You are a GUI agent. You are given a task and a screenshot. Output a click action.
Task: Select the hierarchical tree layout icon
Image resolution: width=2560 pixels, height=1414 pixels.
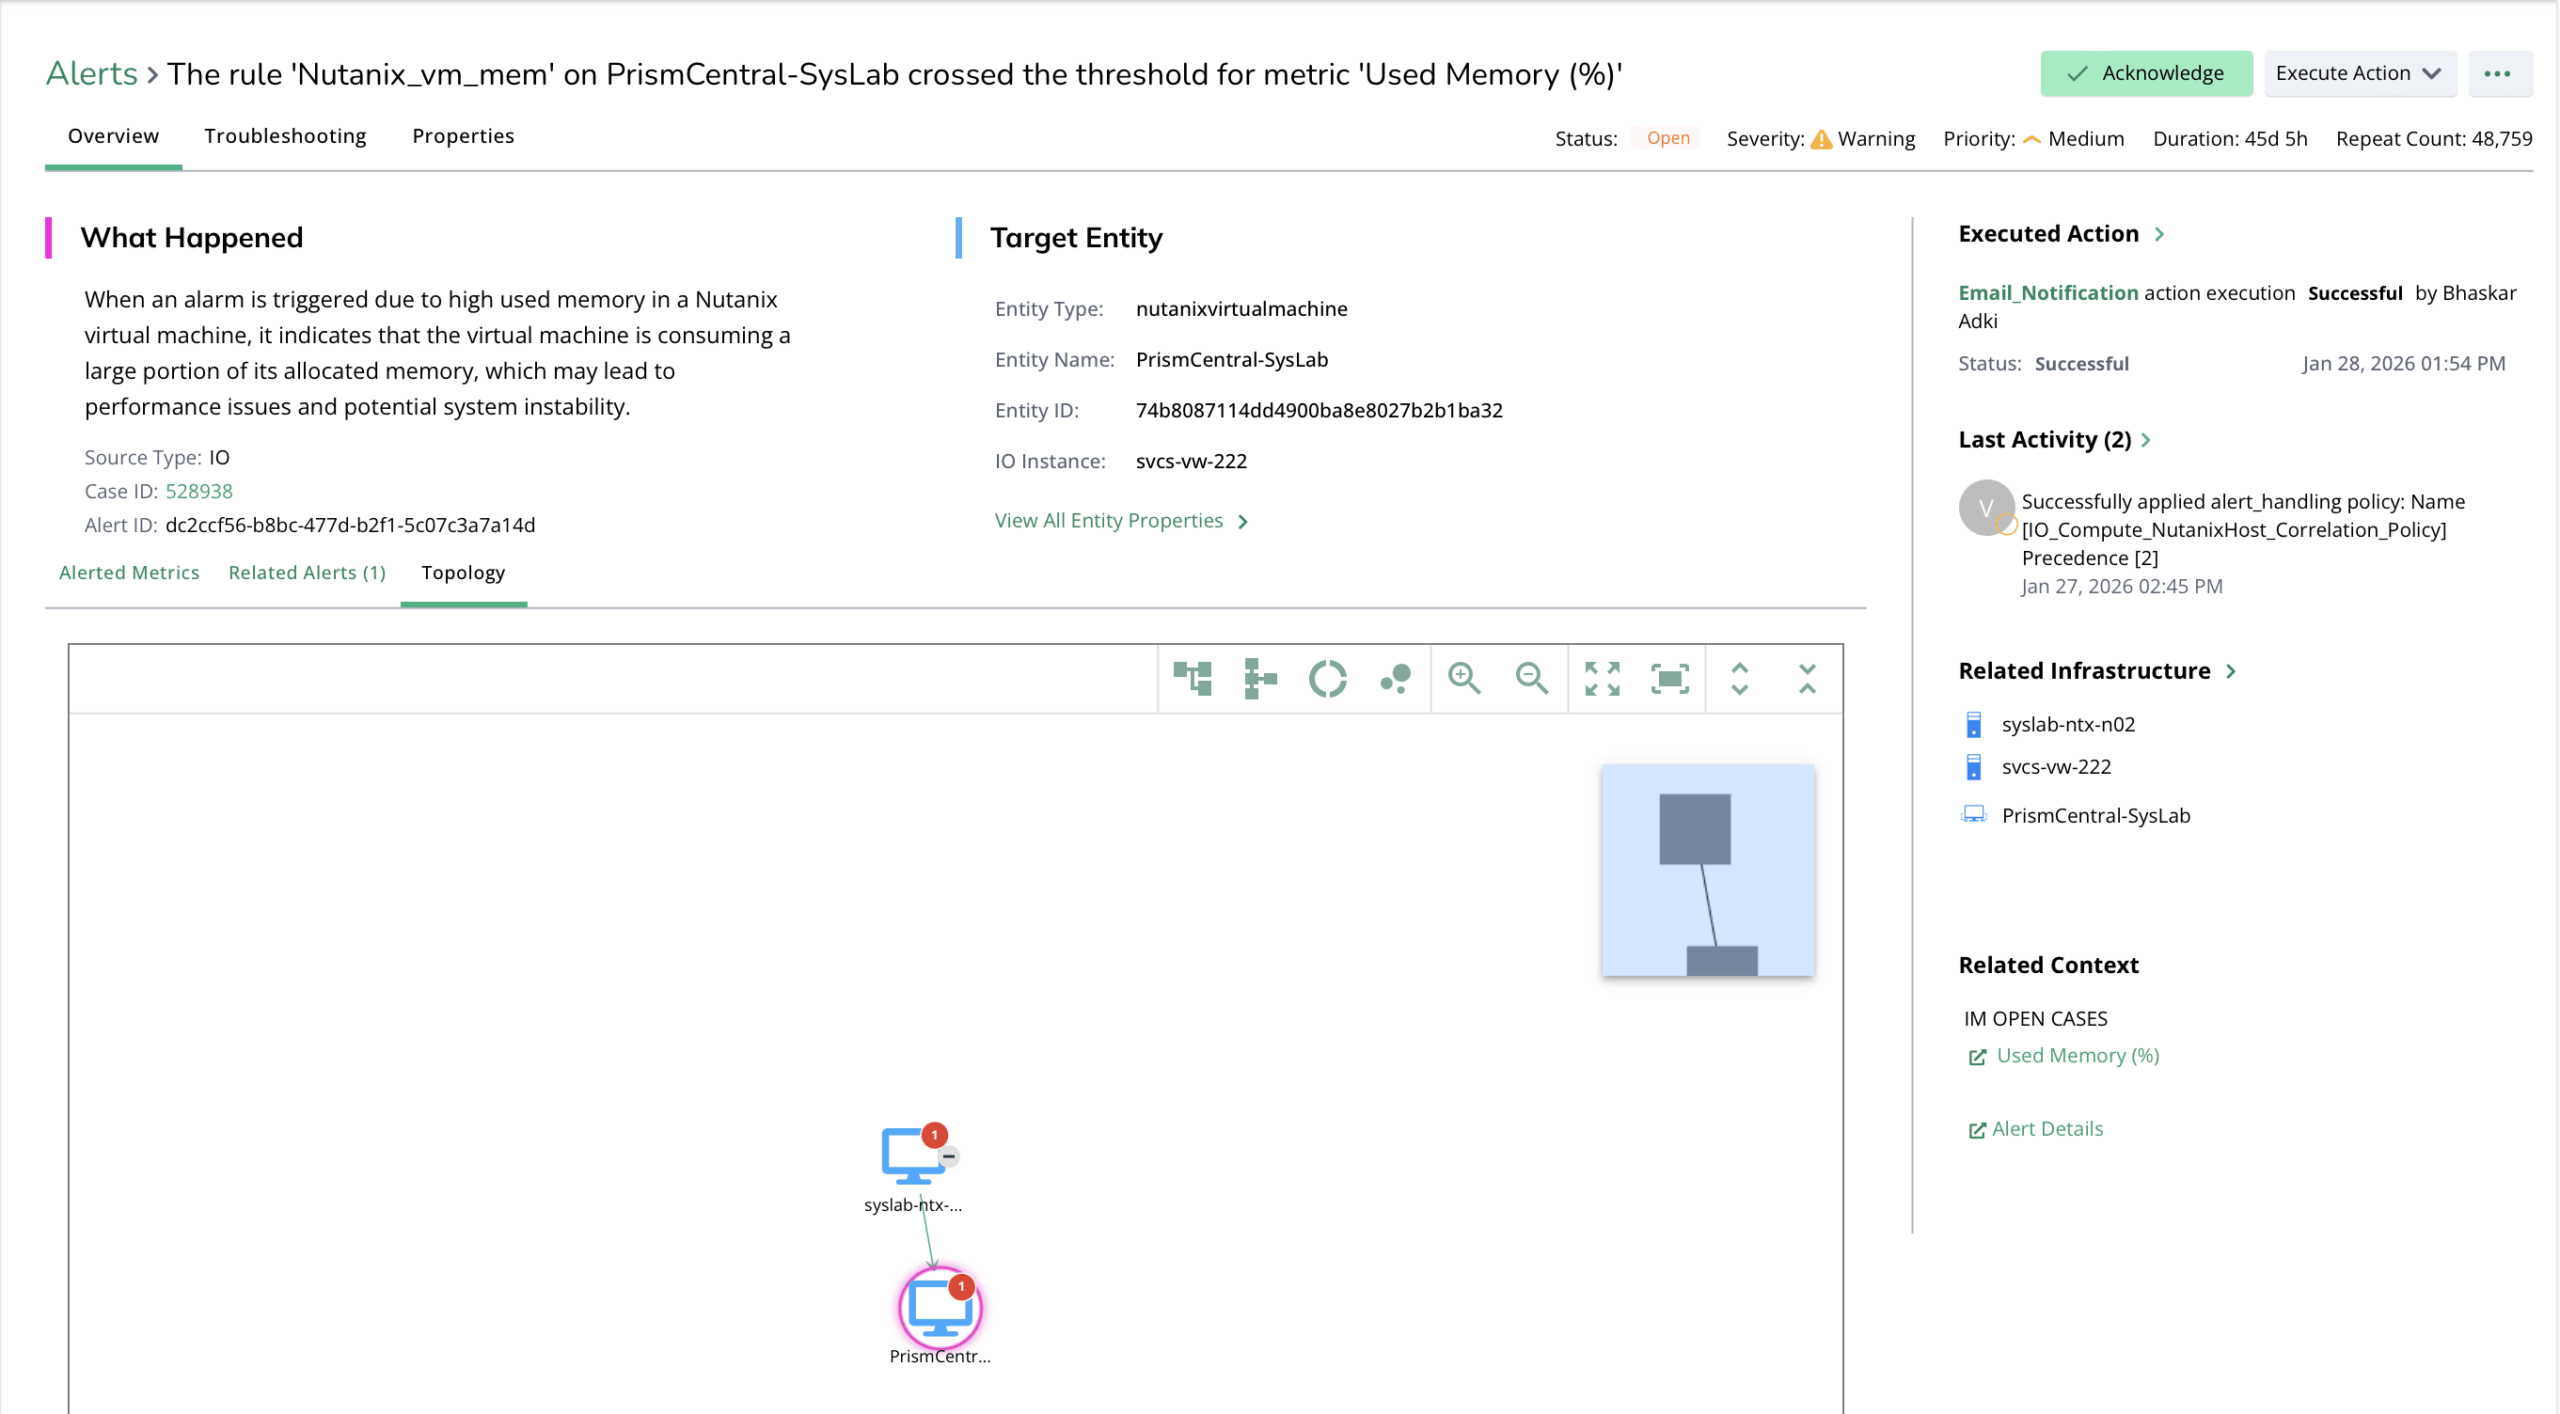(x=1192, y=679)
